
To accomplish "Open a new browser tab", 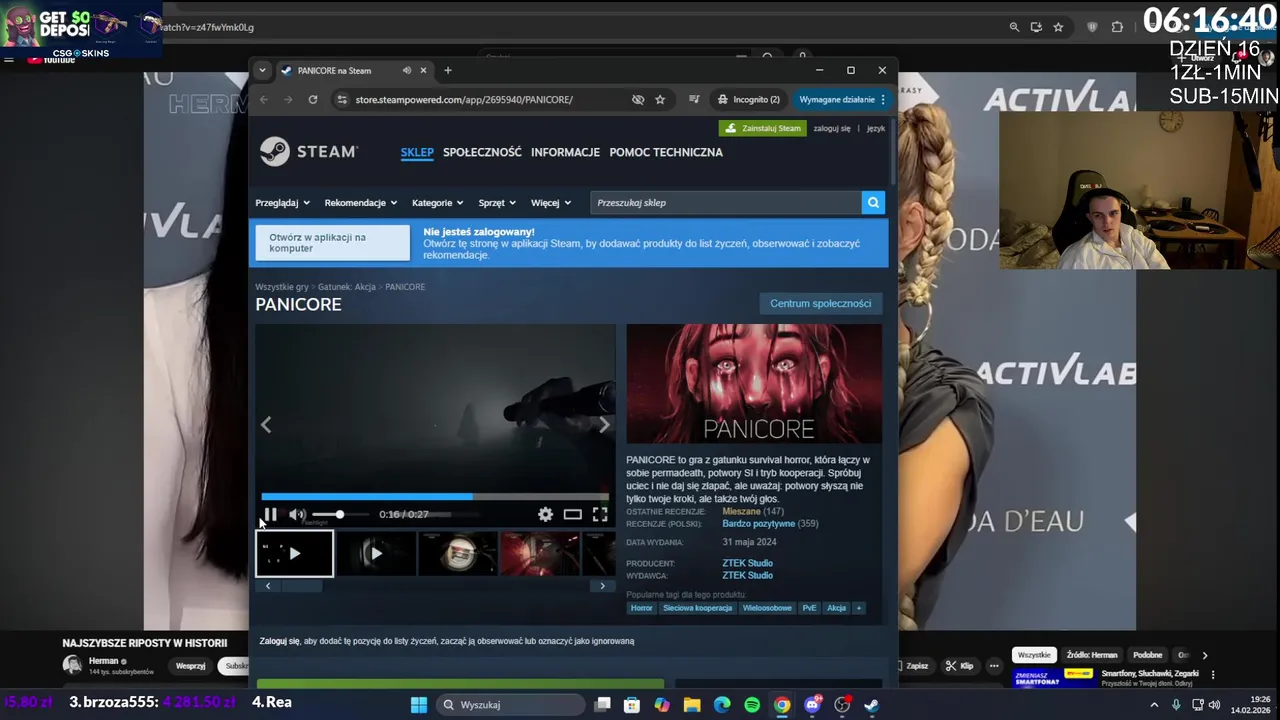I will [x=448, y=70].
